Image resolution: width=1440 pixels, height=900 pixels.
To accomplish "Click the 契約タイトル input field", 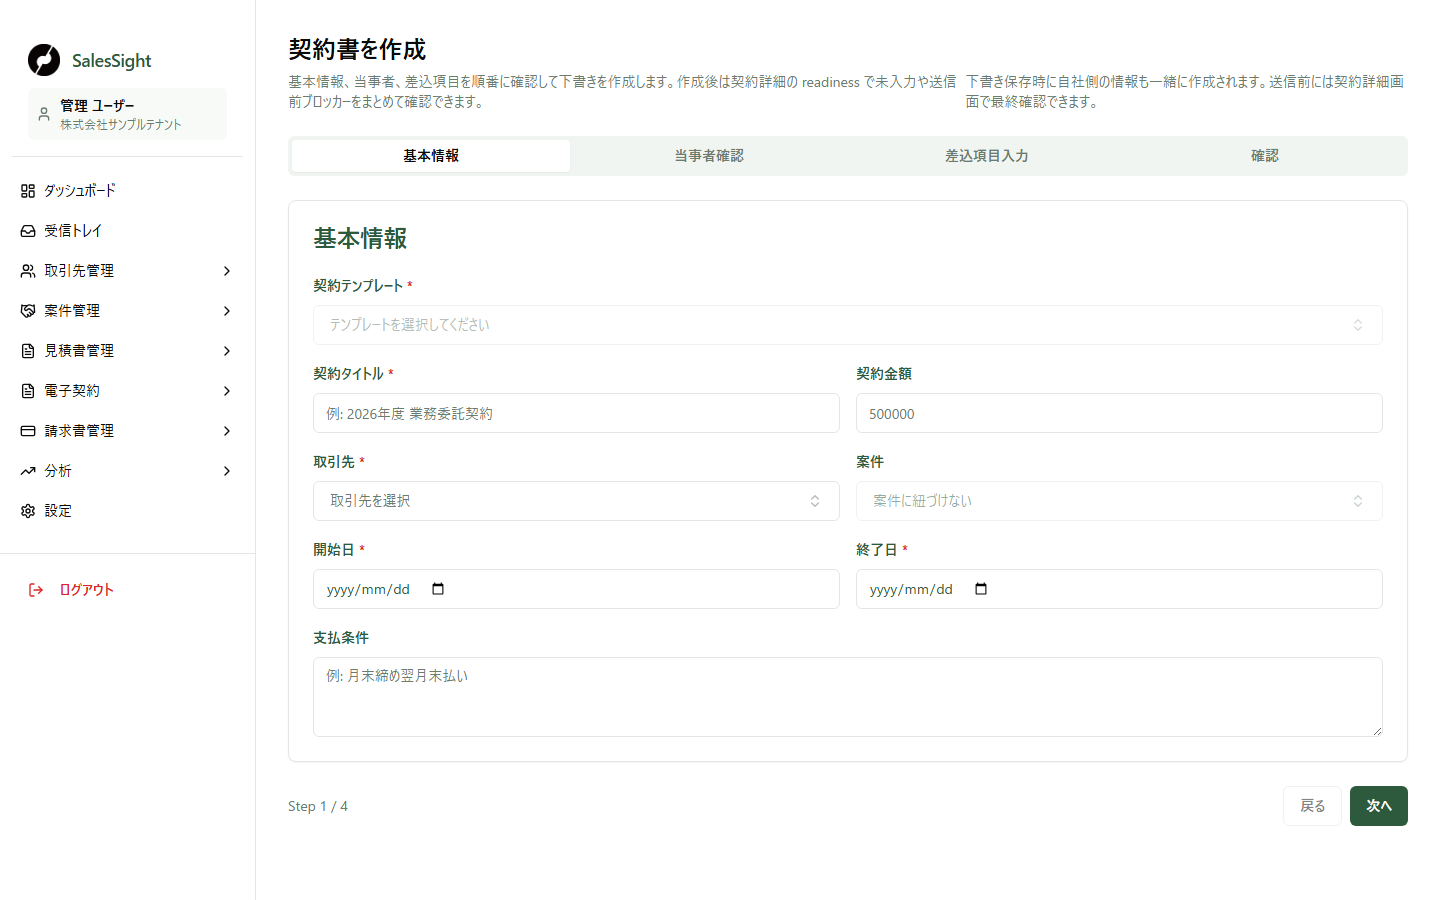I will [576, 413].
